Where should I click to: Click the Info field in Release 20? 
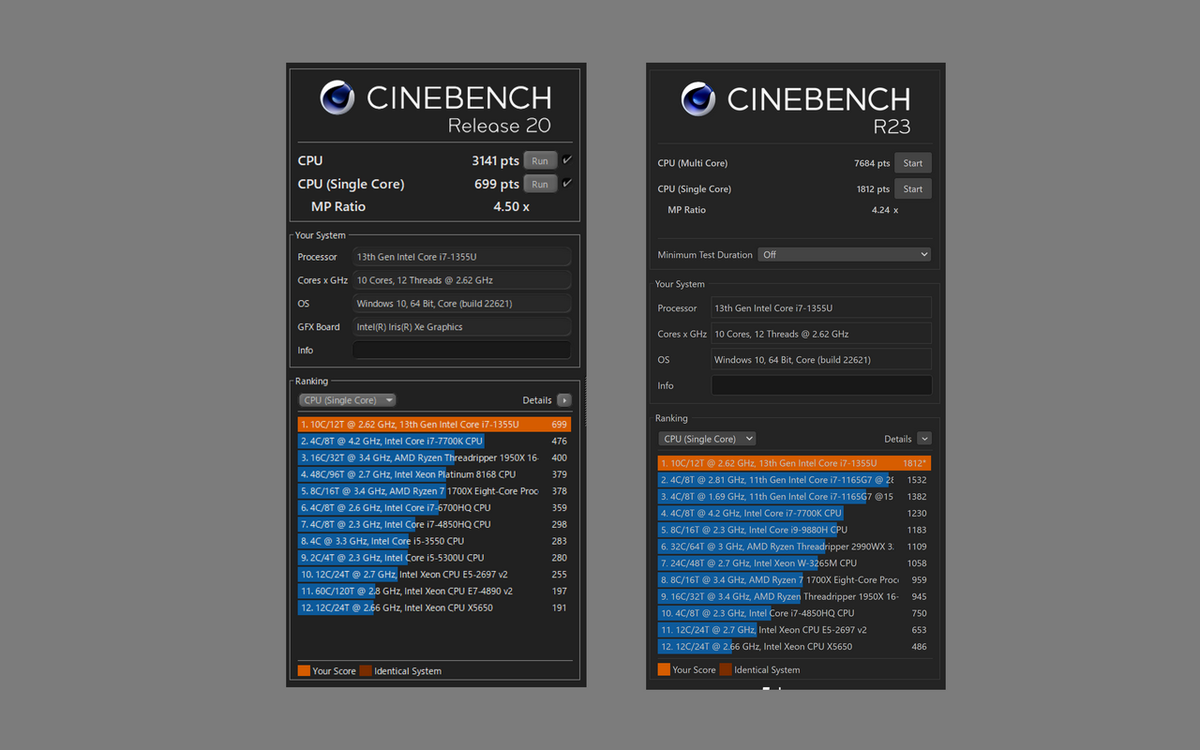click(x=461, y=350)
